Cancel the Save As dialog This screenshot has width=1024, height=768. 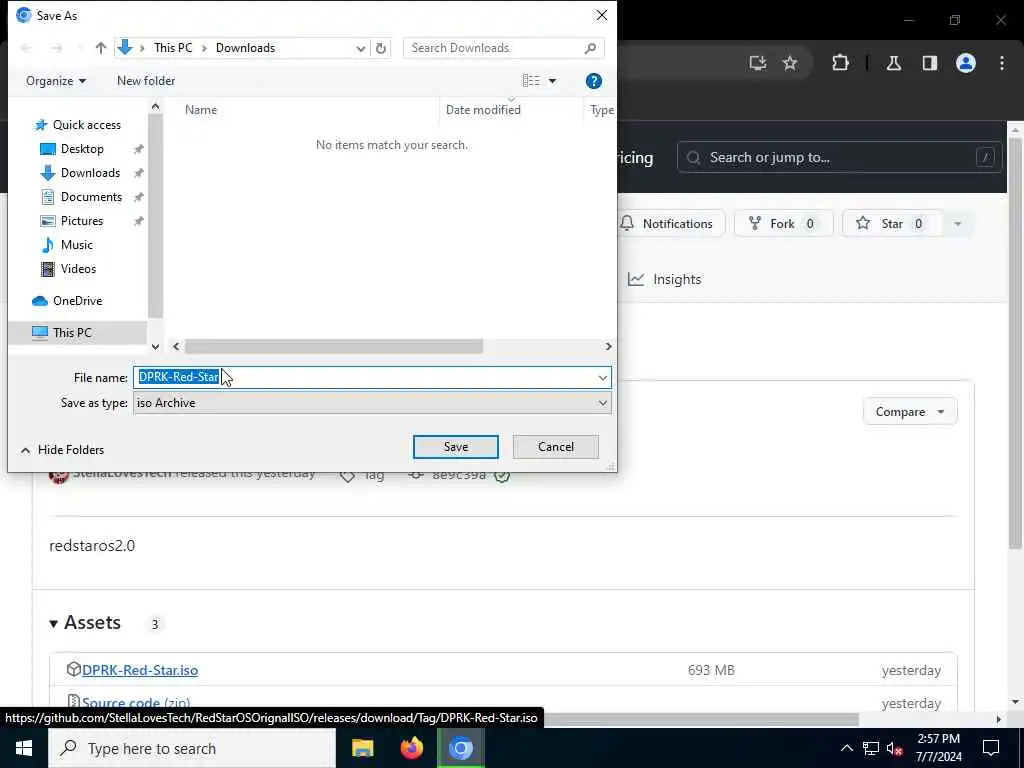click(556, 447)
